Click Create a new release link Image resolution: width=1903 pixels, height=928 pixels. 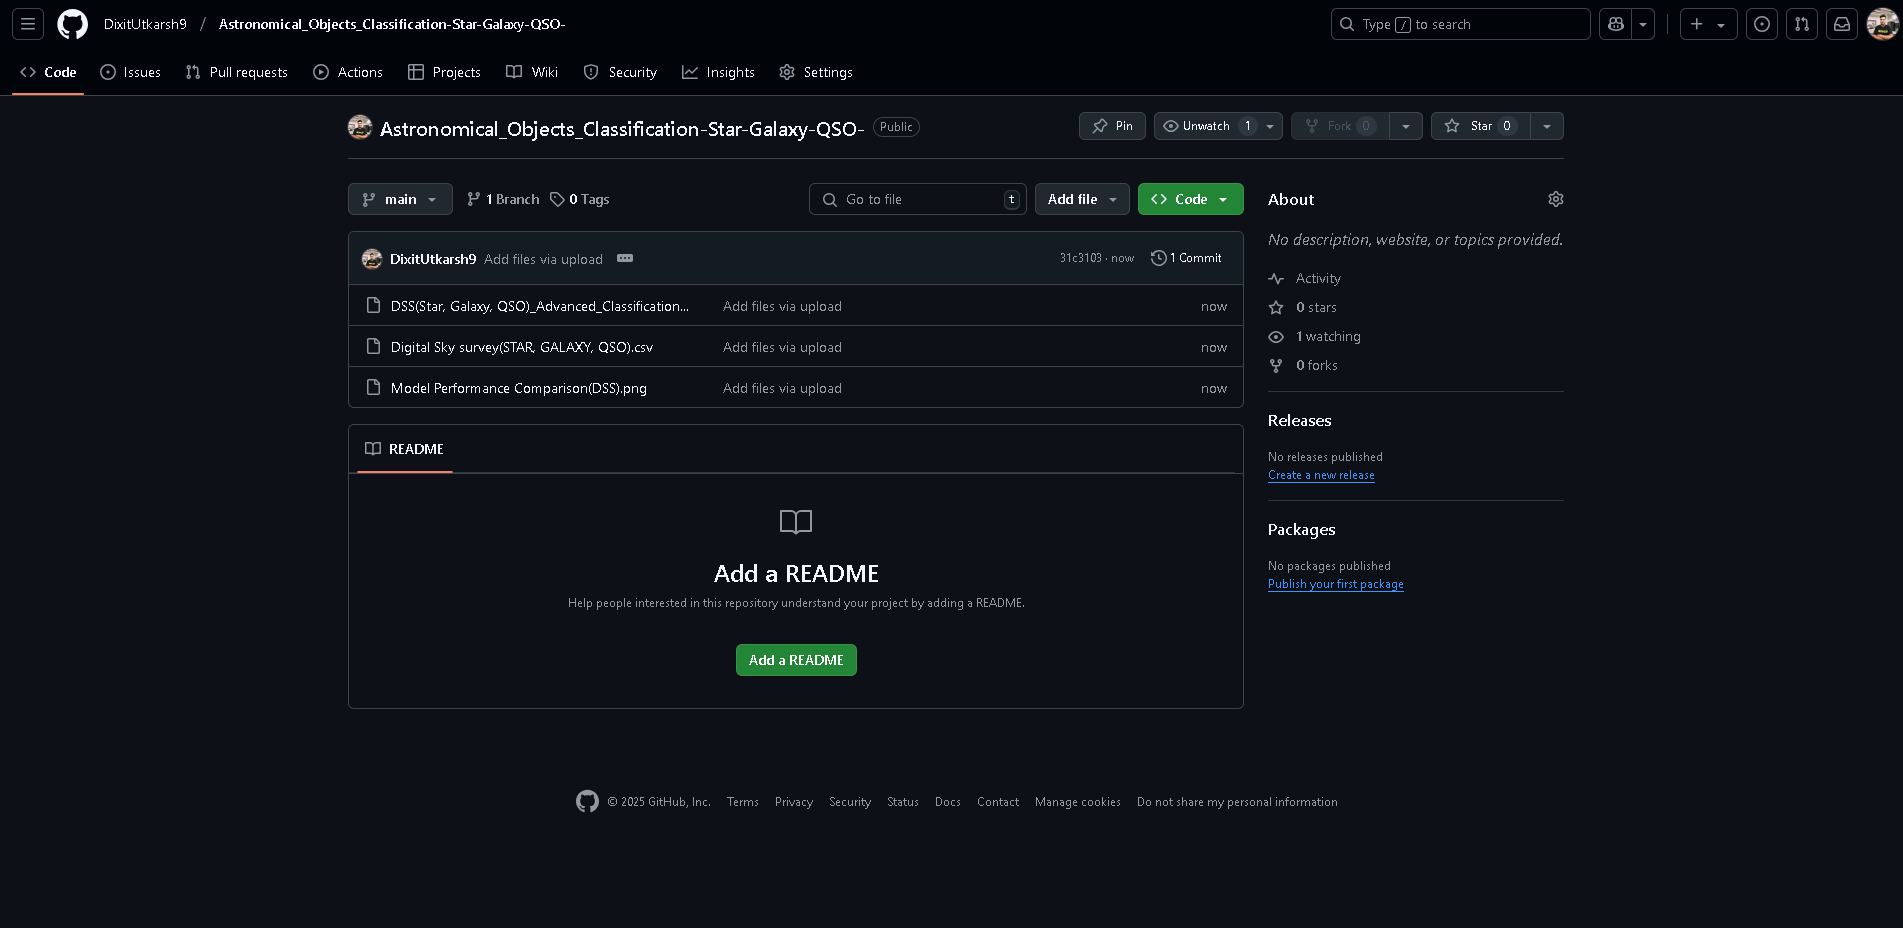tap(1321, 475)
